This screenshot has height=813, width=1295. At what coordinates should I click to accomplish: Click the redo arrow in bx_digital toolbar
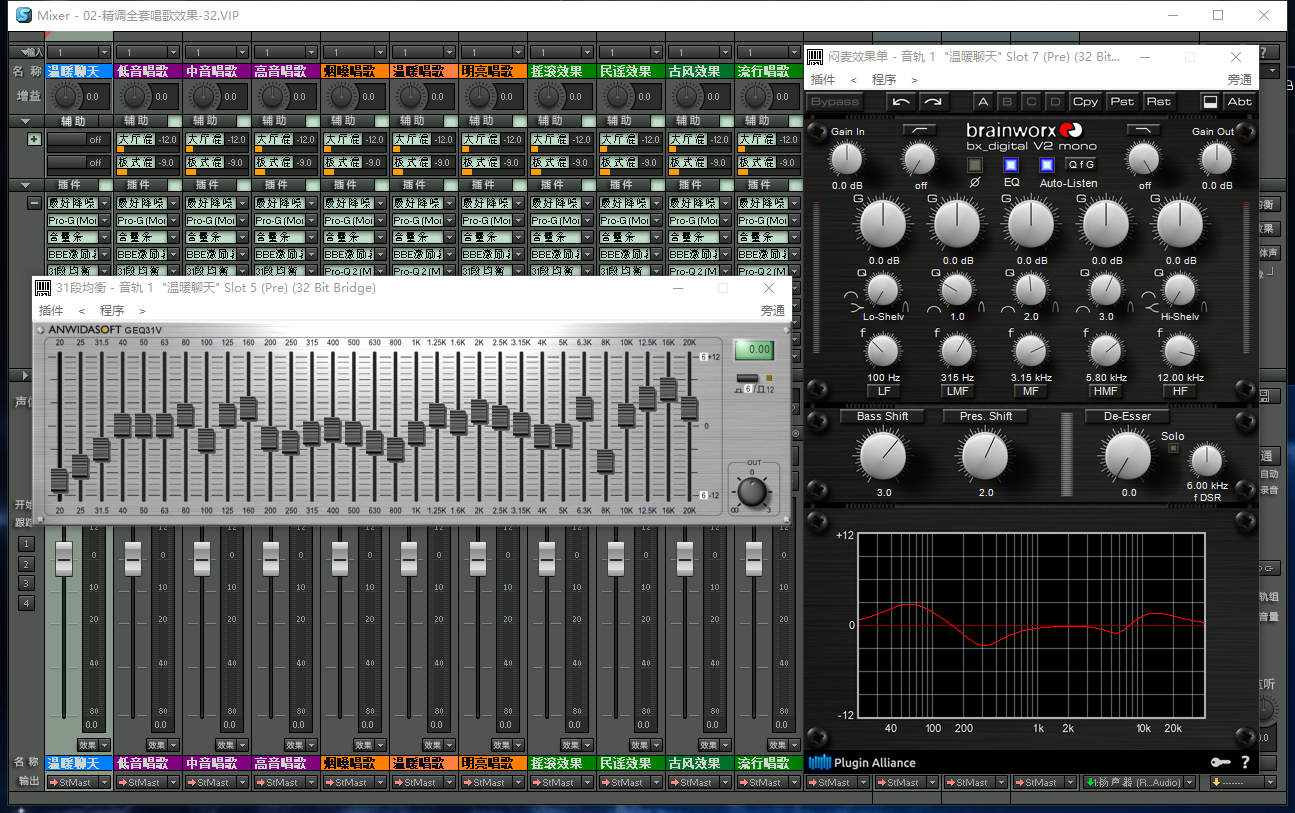click(933, 101)
